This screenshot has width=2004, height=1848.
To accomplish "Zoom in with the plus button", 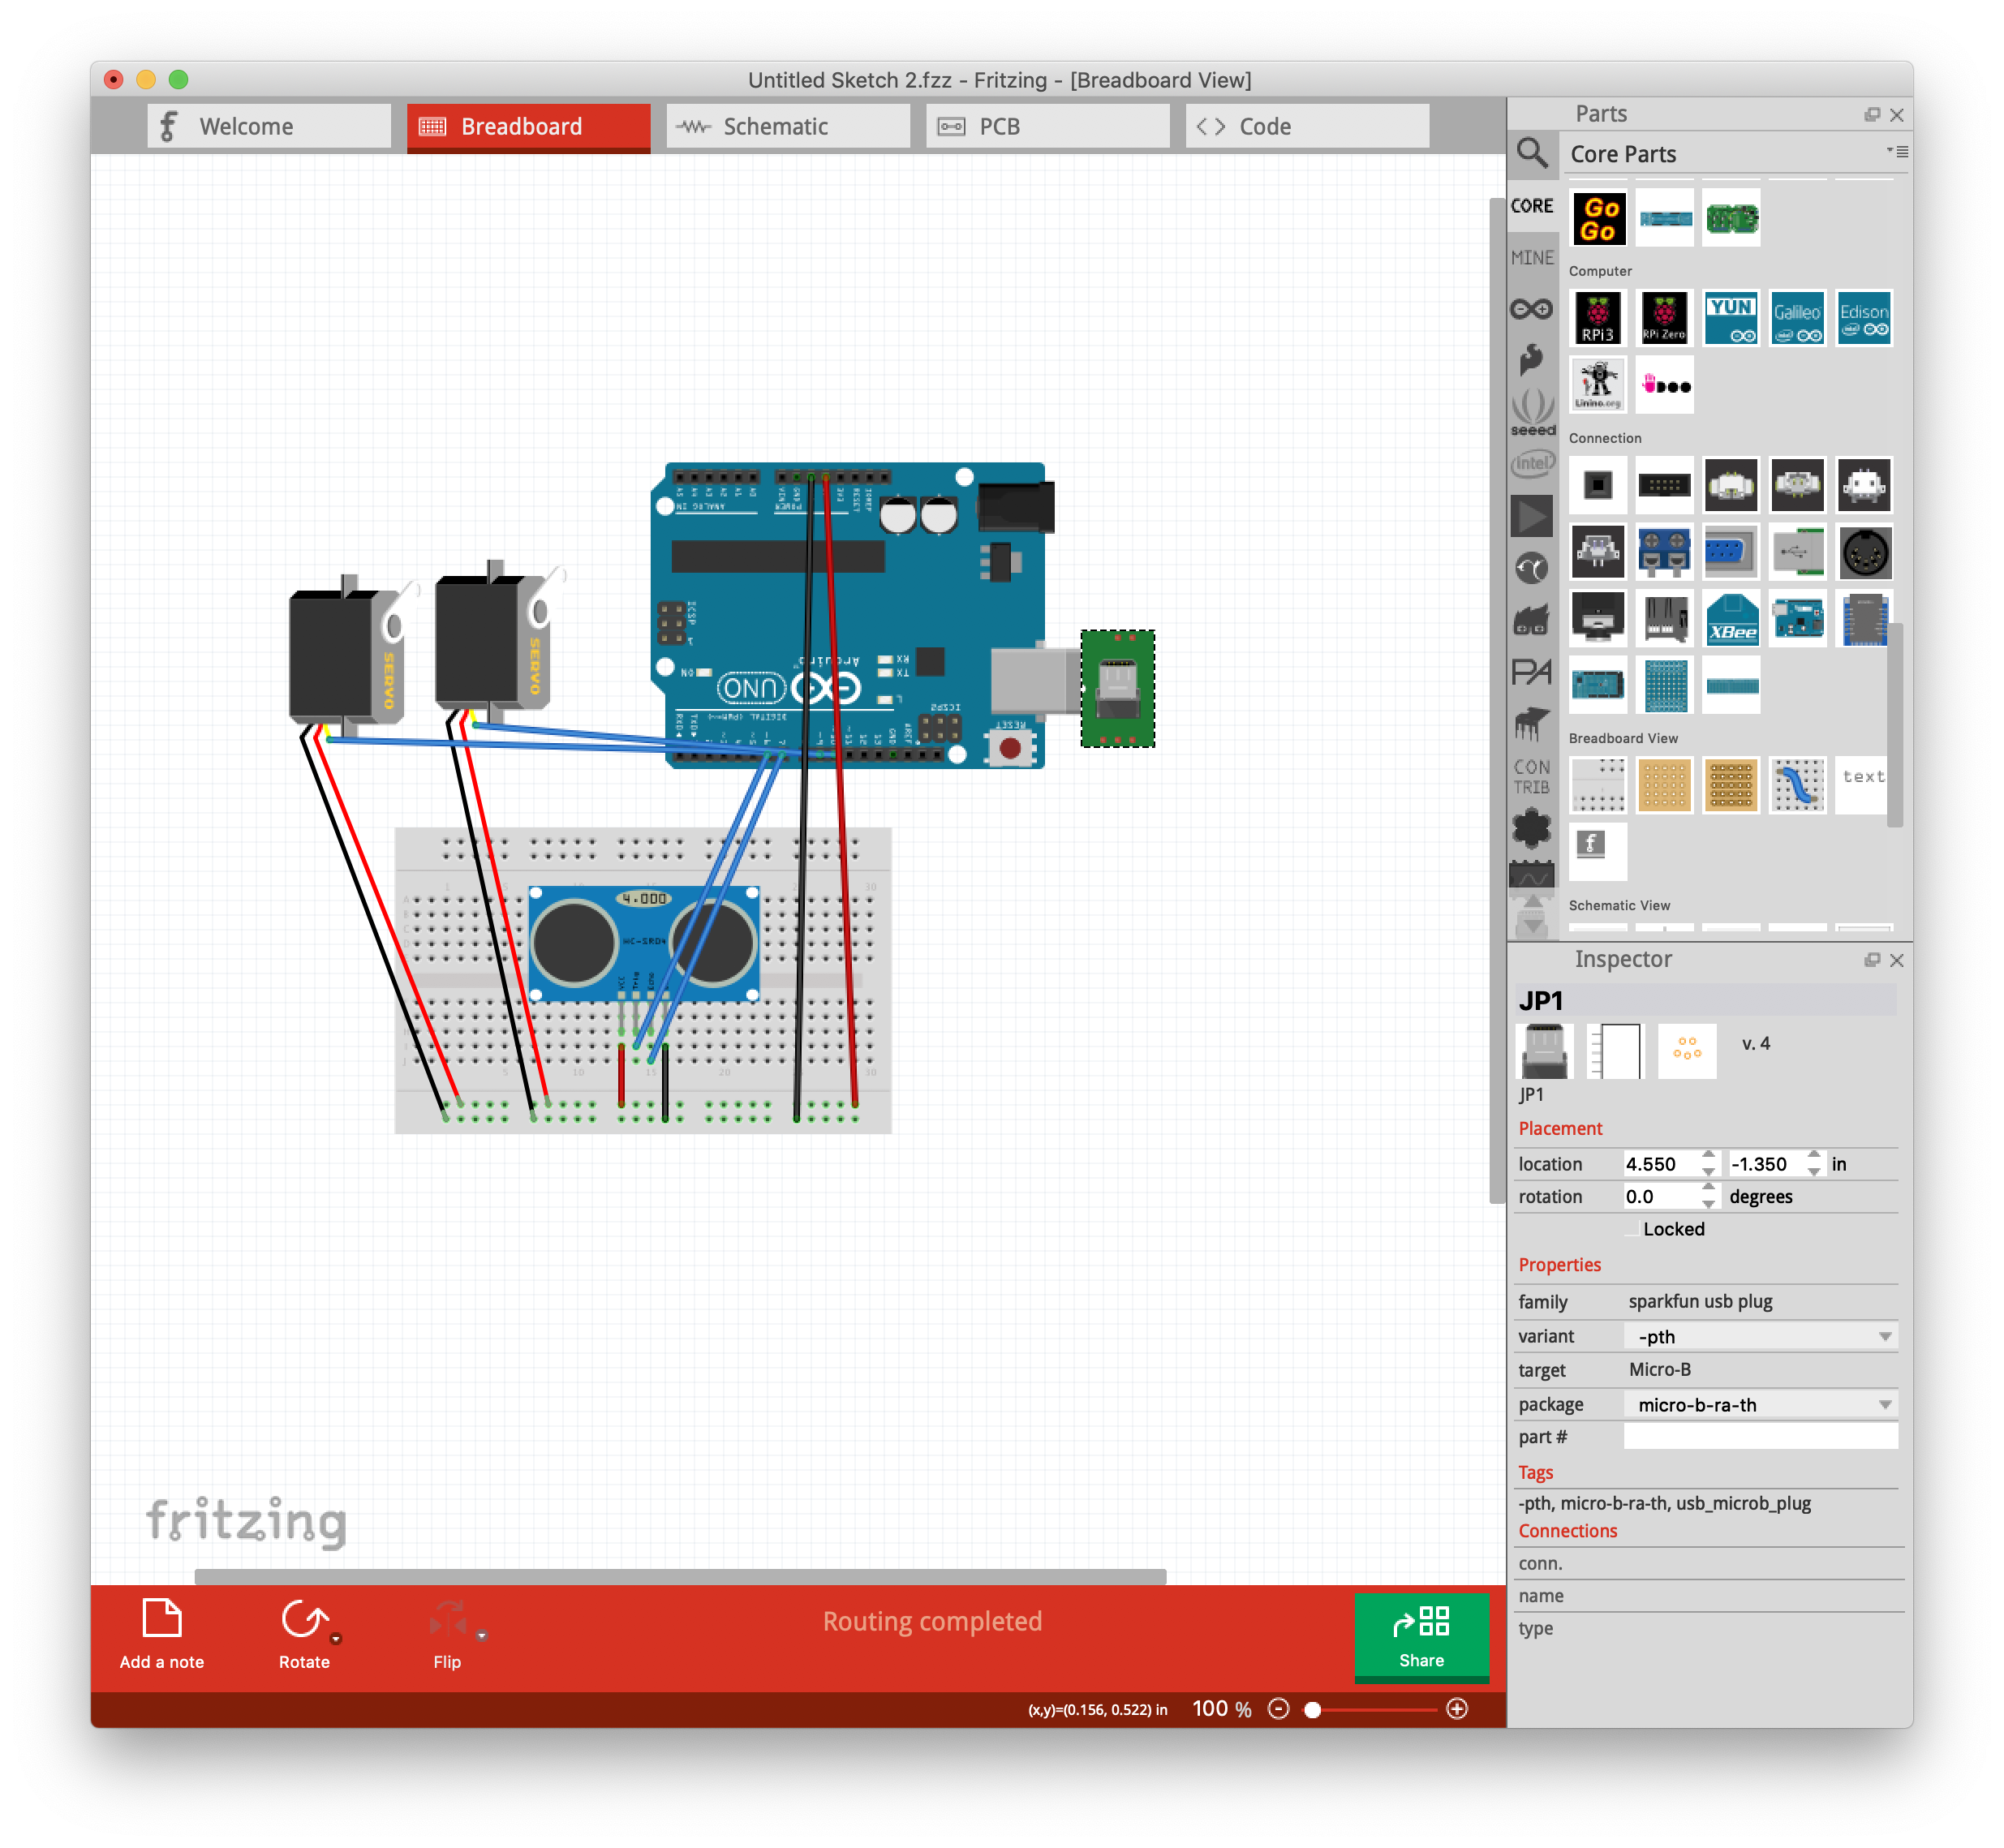I will (x=1457, y=1708).
